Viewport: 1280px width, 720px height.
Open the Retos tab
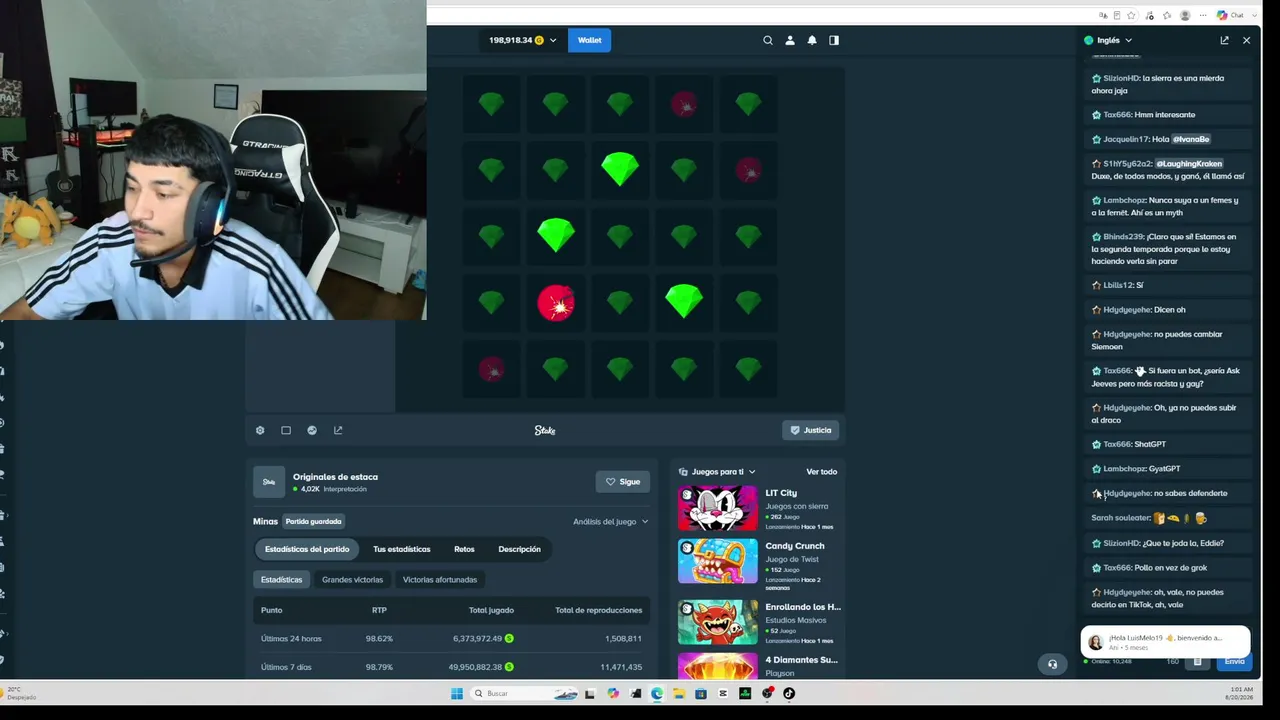click(464, 549)
